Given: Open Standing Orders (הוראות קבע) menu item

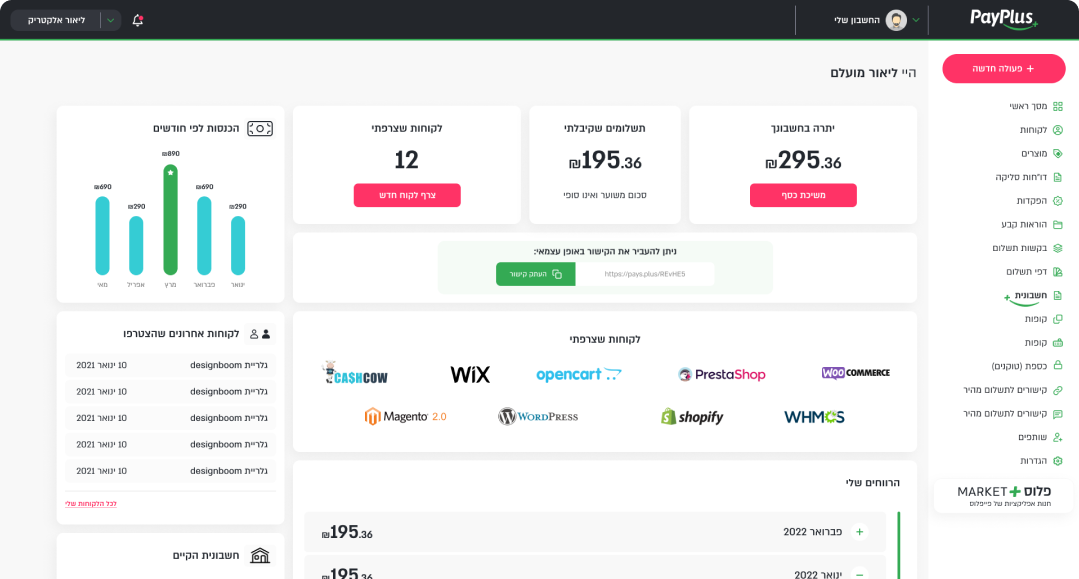Looking at the screenshot, I should 1024,224.
